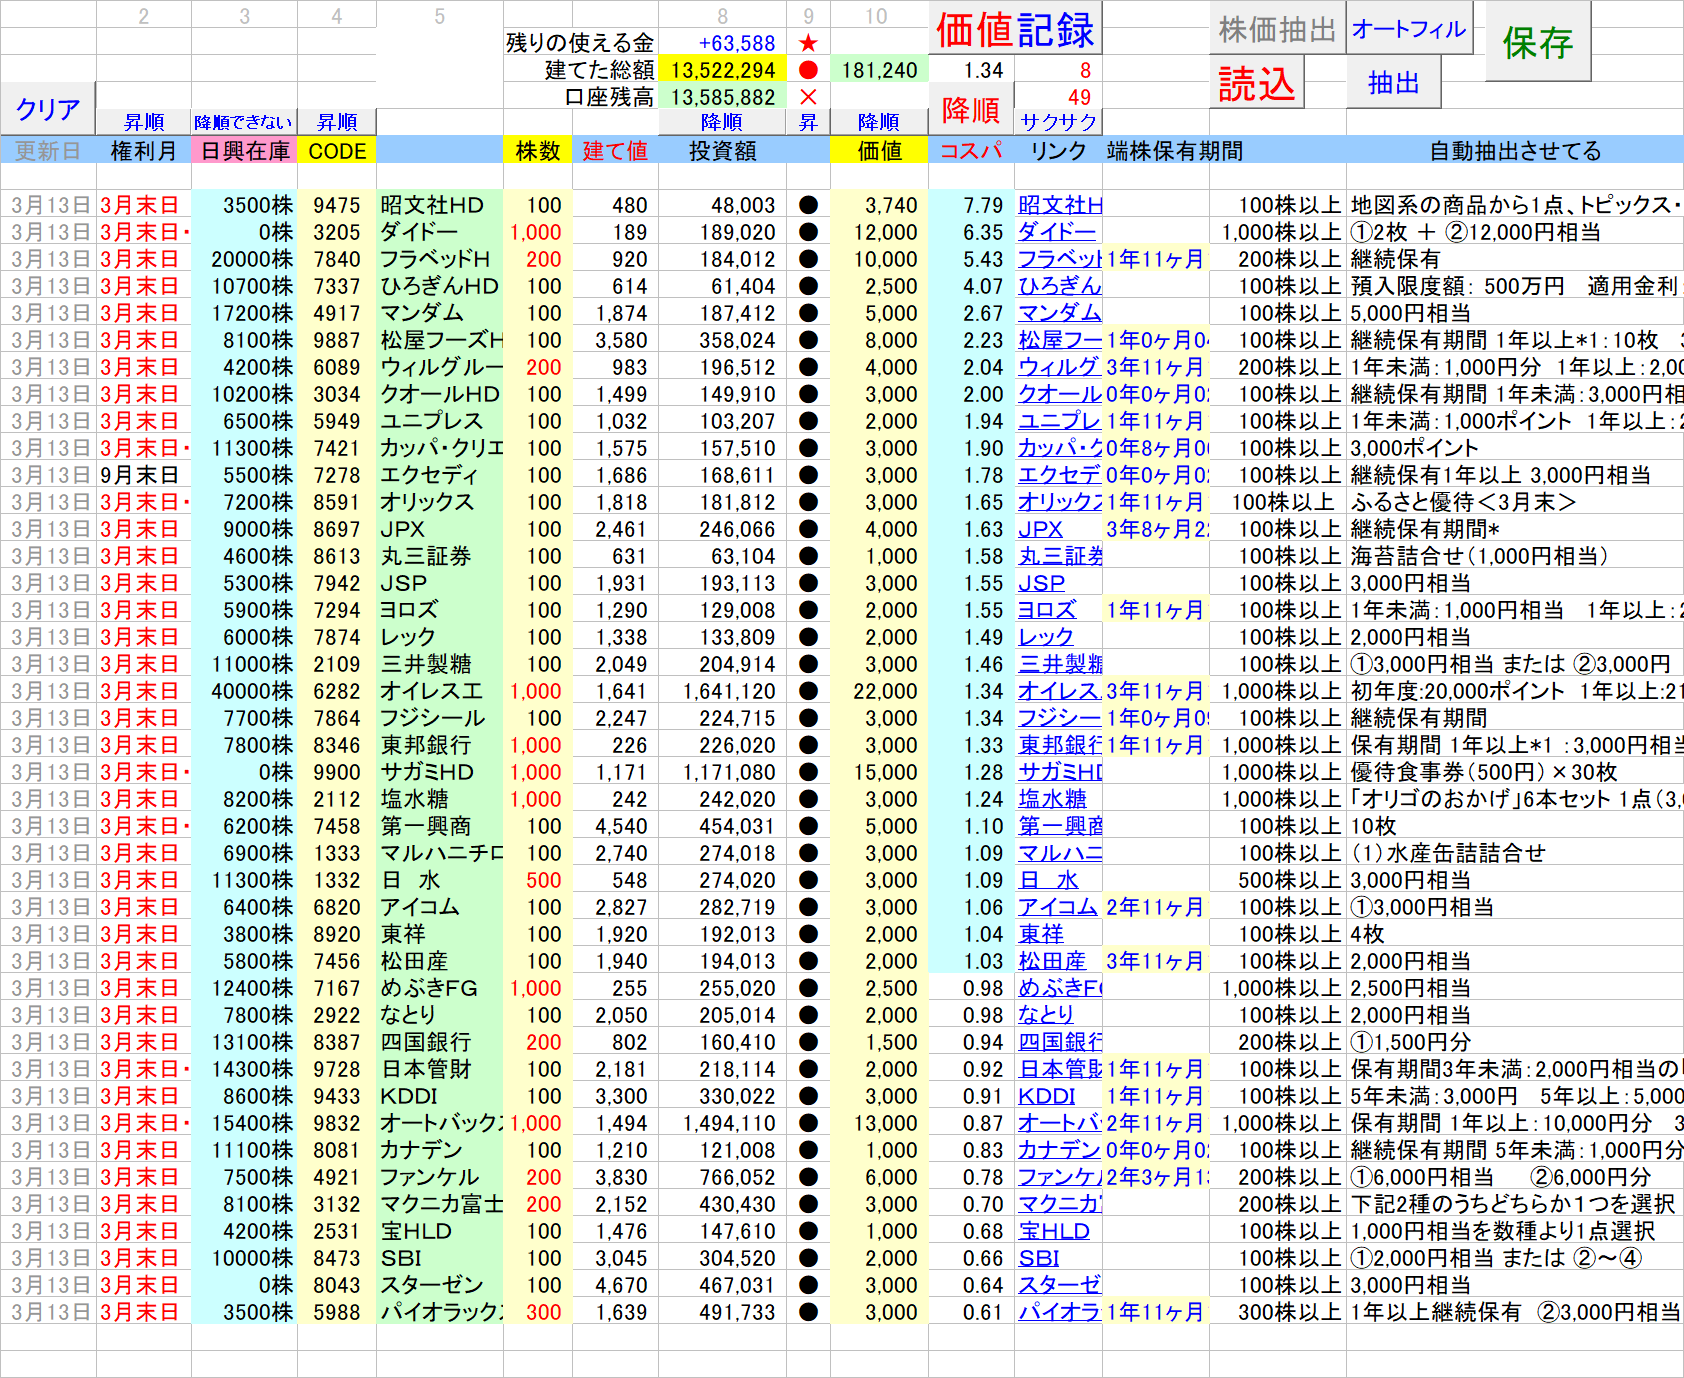Select the yellow CODE header
1684x1378 pixels.
(x=337, y=151)
